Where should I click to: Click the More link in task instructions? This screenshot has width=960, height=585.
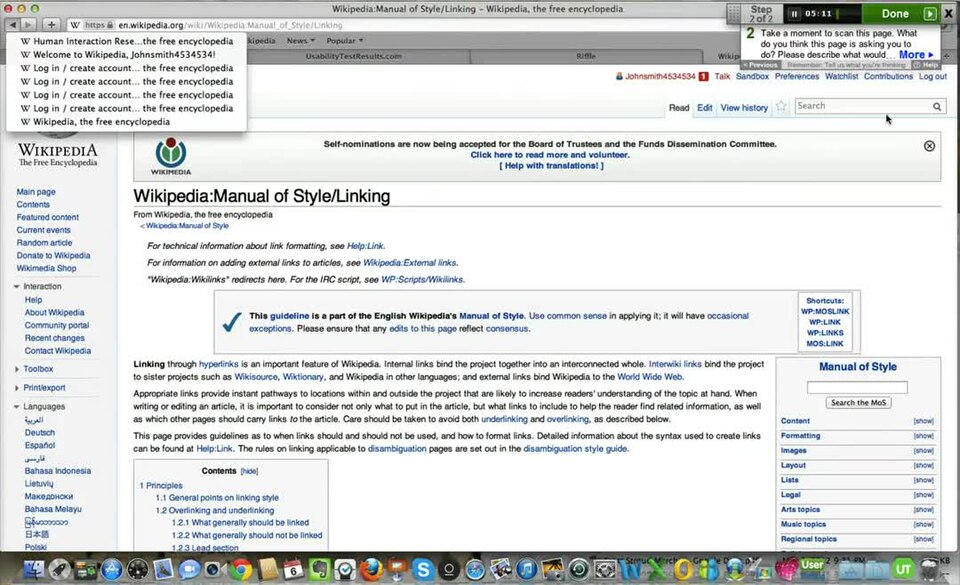[x=916, y=54]
